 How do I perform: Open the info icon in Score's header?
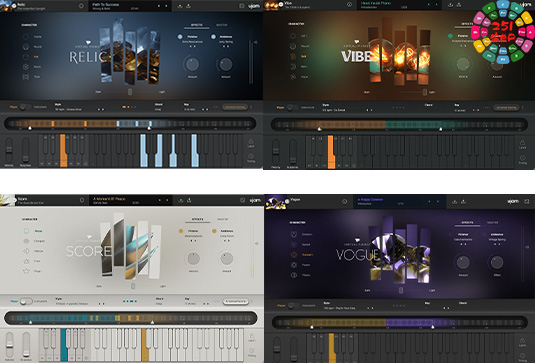[x=82, y=200]
